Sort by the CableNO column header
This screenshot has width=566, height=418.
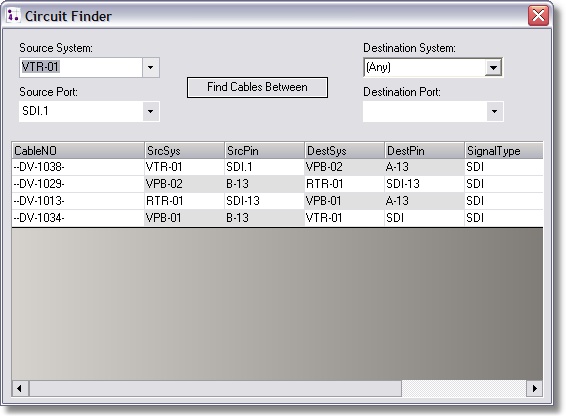(x=78, y=151)
